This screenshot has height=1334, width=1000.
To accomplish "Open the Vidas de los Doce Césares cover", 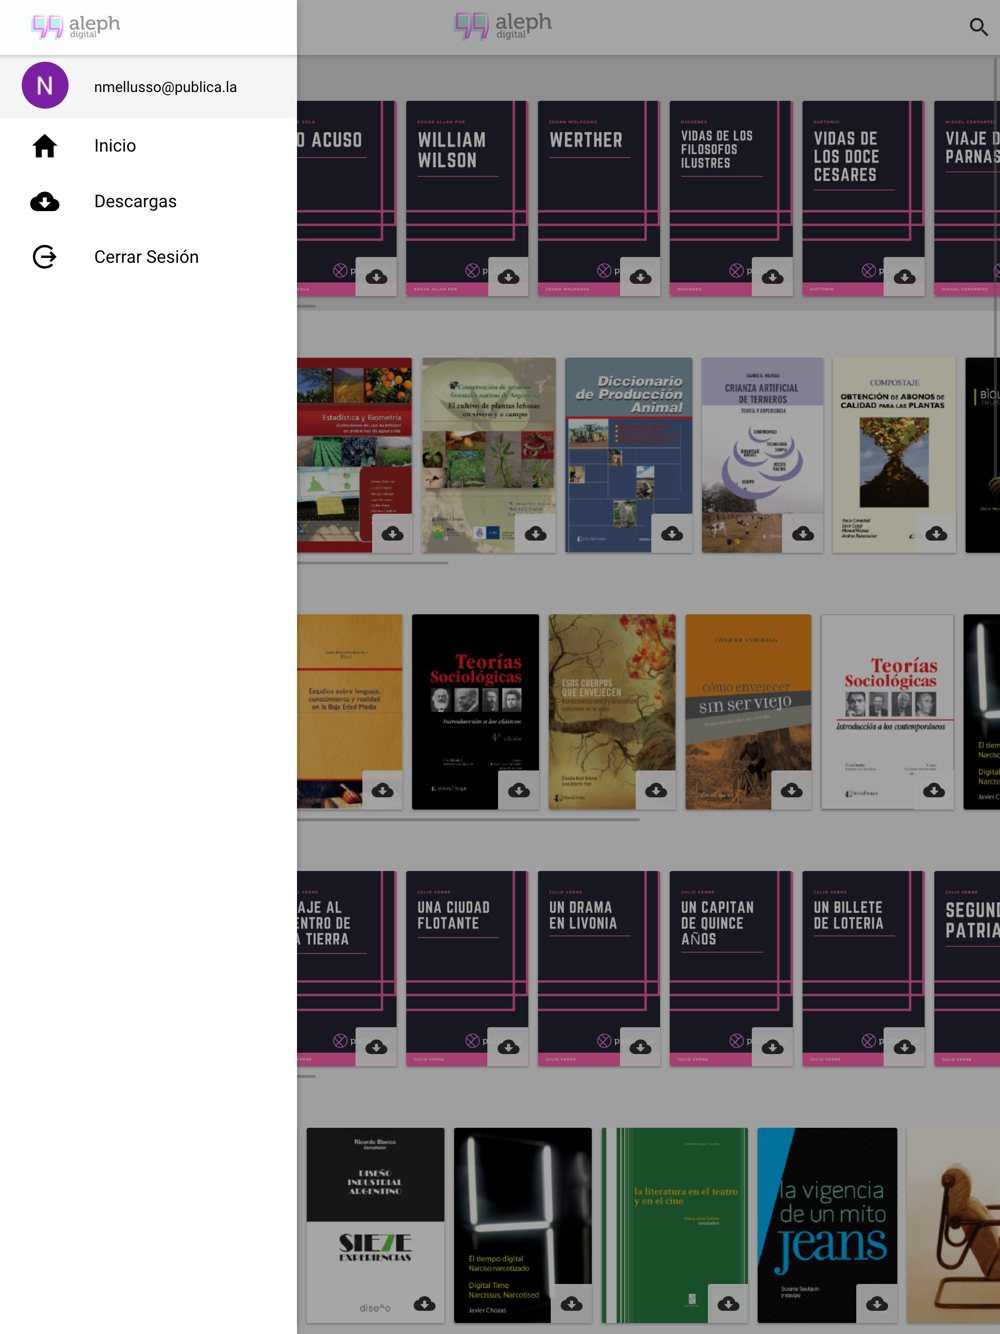I will click(x=863, y=198).
